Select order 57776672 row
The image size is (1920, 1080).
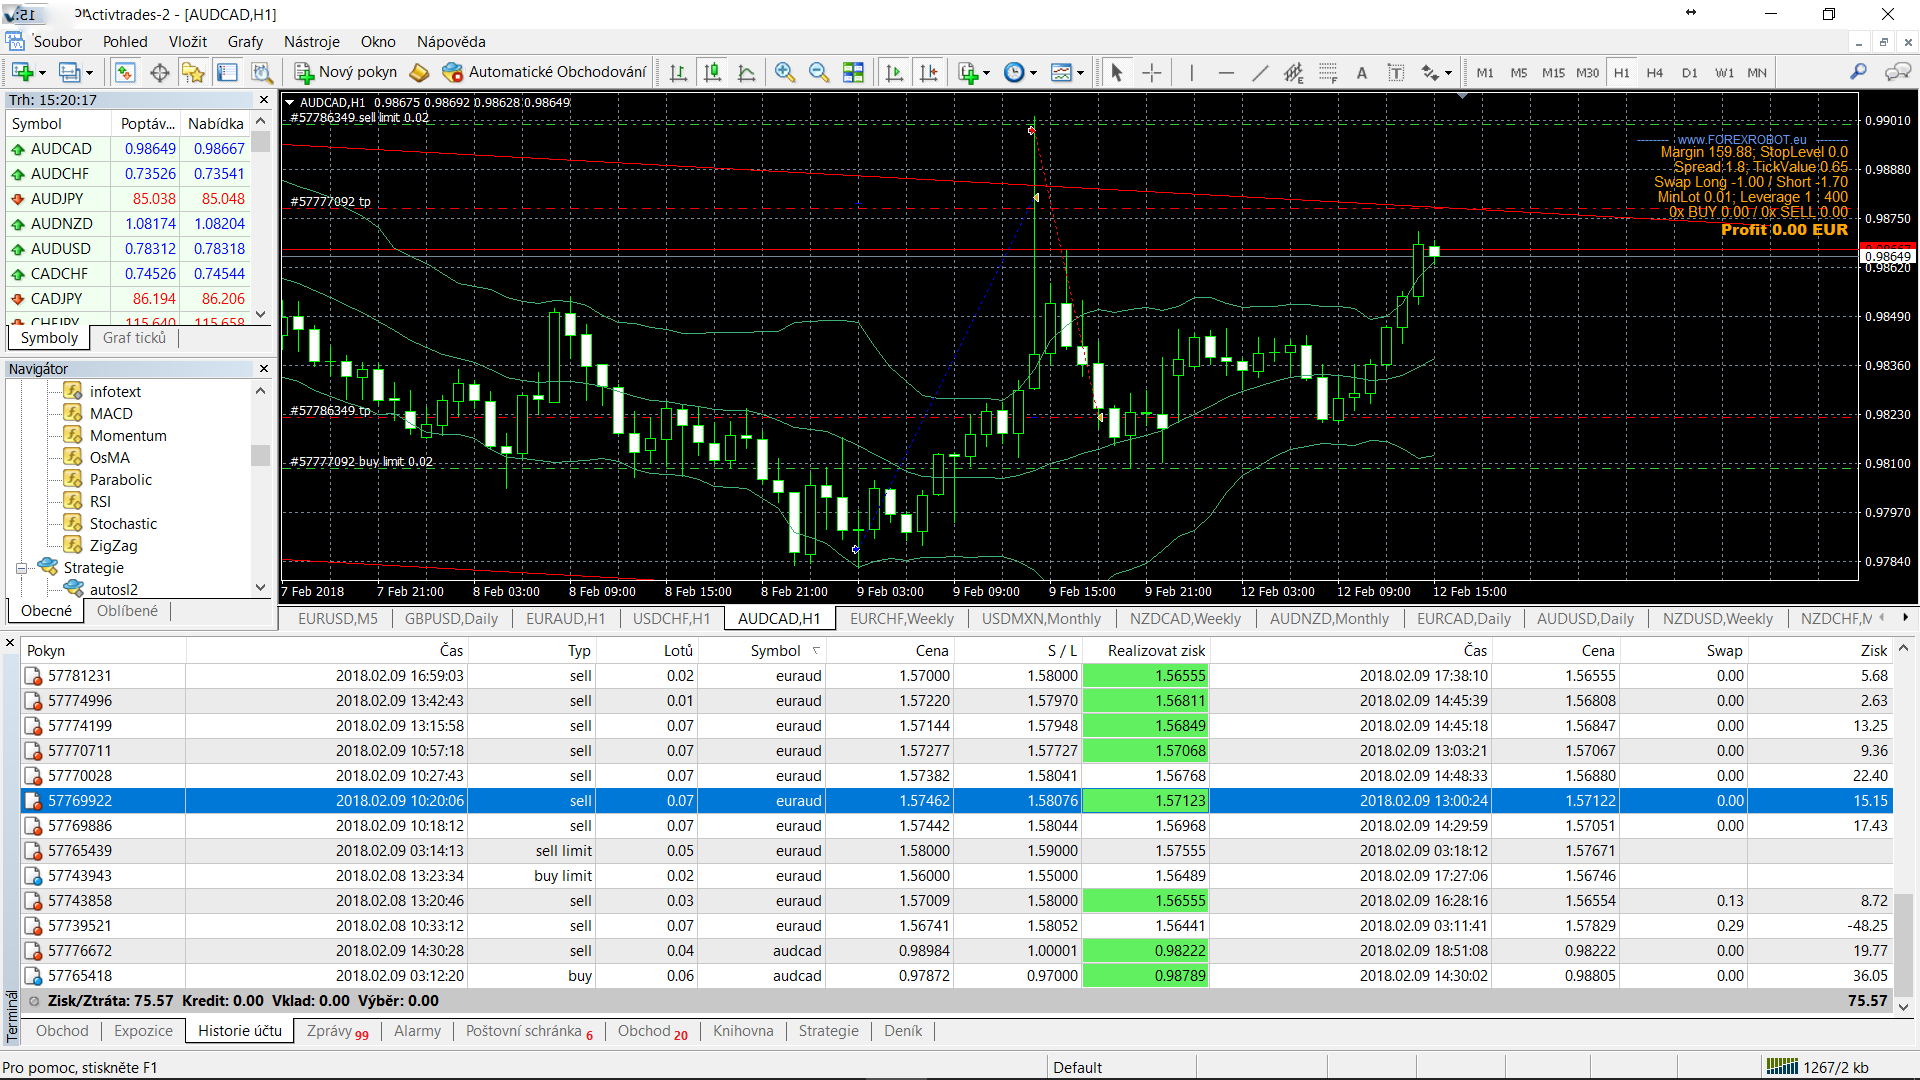[x=957, y=951]
